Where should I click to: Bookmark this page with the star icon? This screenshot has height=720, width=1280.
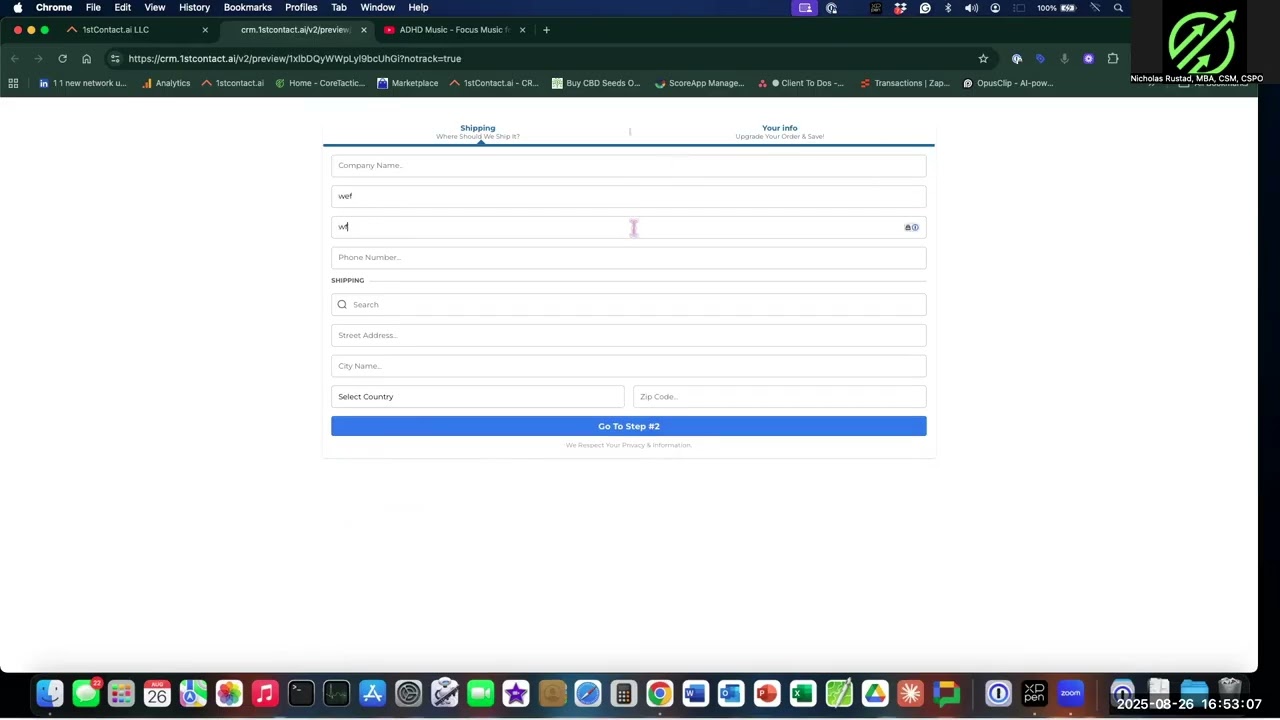[x=983, y=59]
